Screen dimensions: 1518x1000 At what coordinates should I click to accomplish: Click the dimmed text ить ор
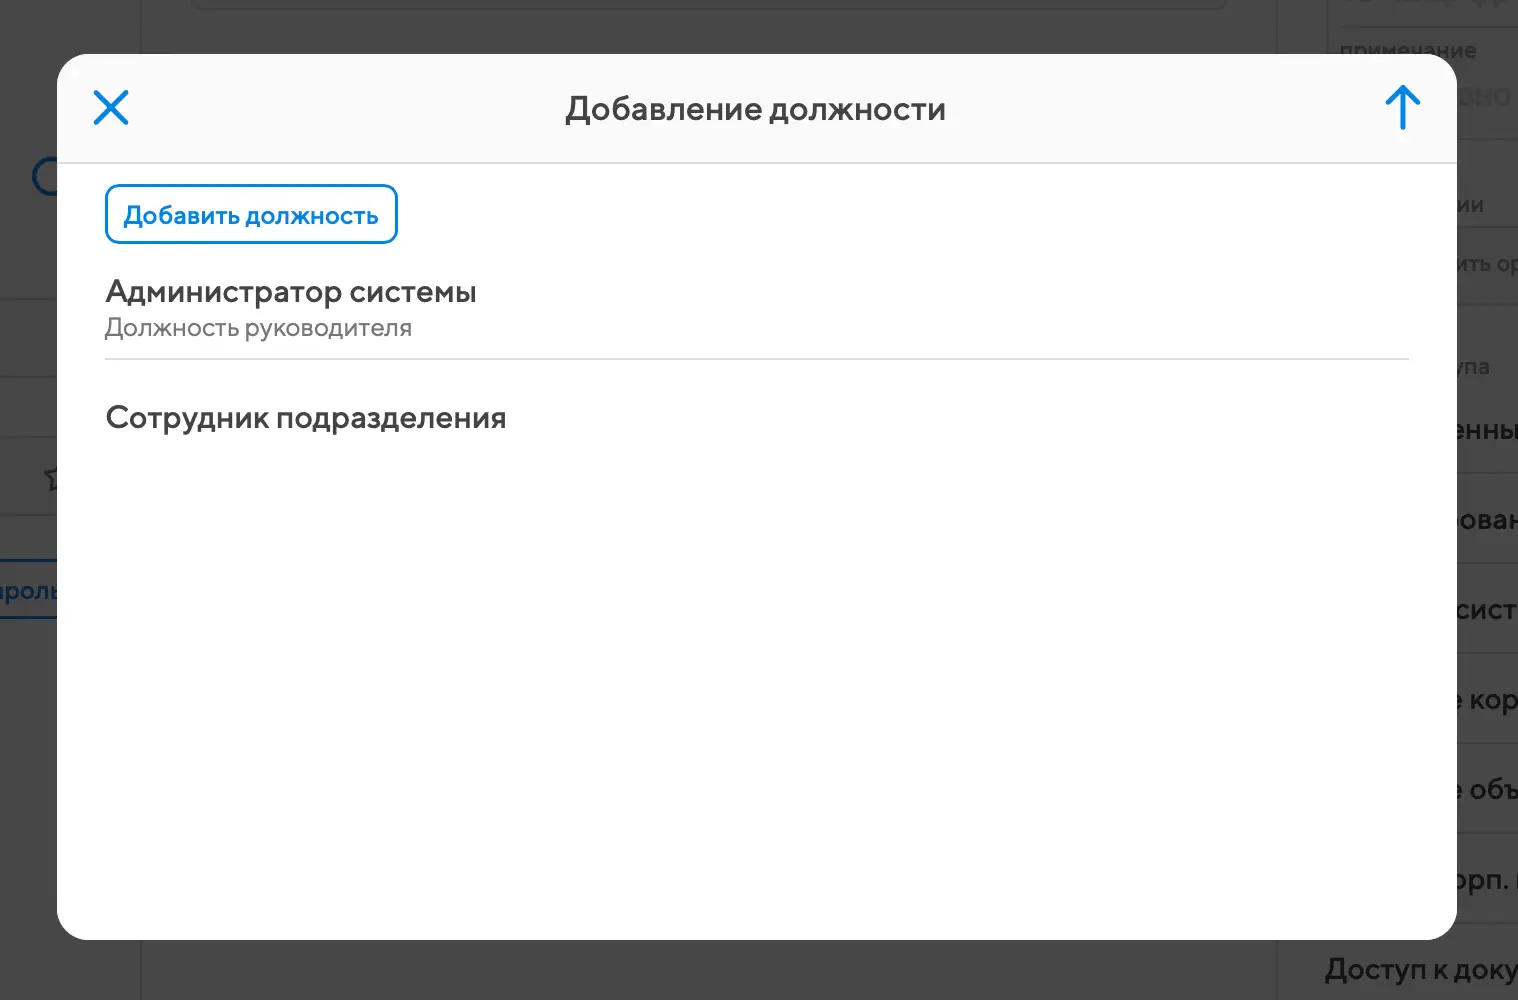coord(1487,264)
